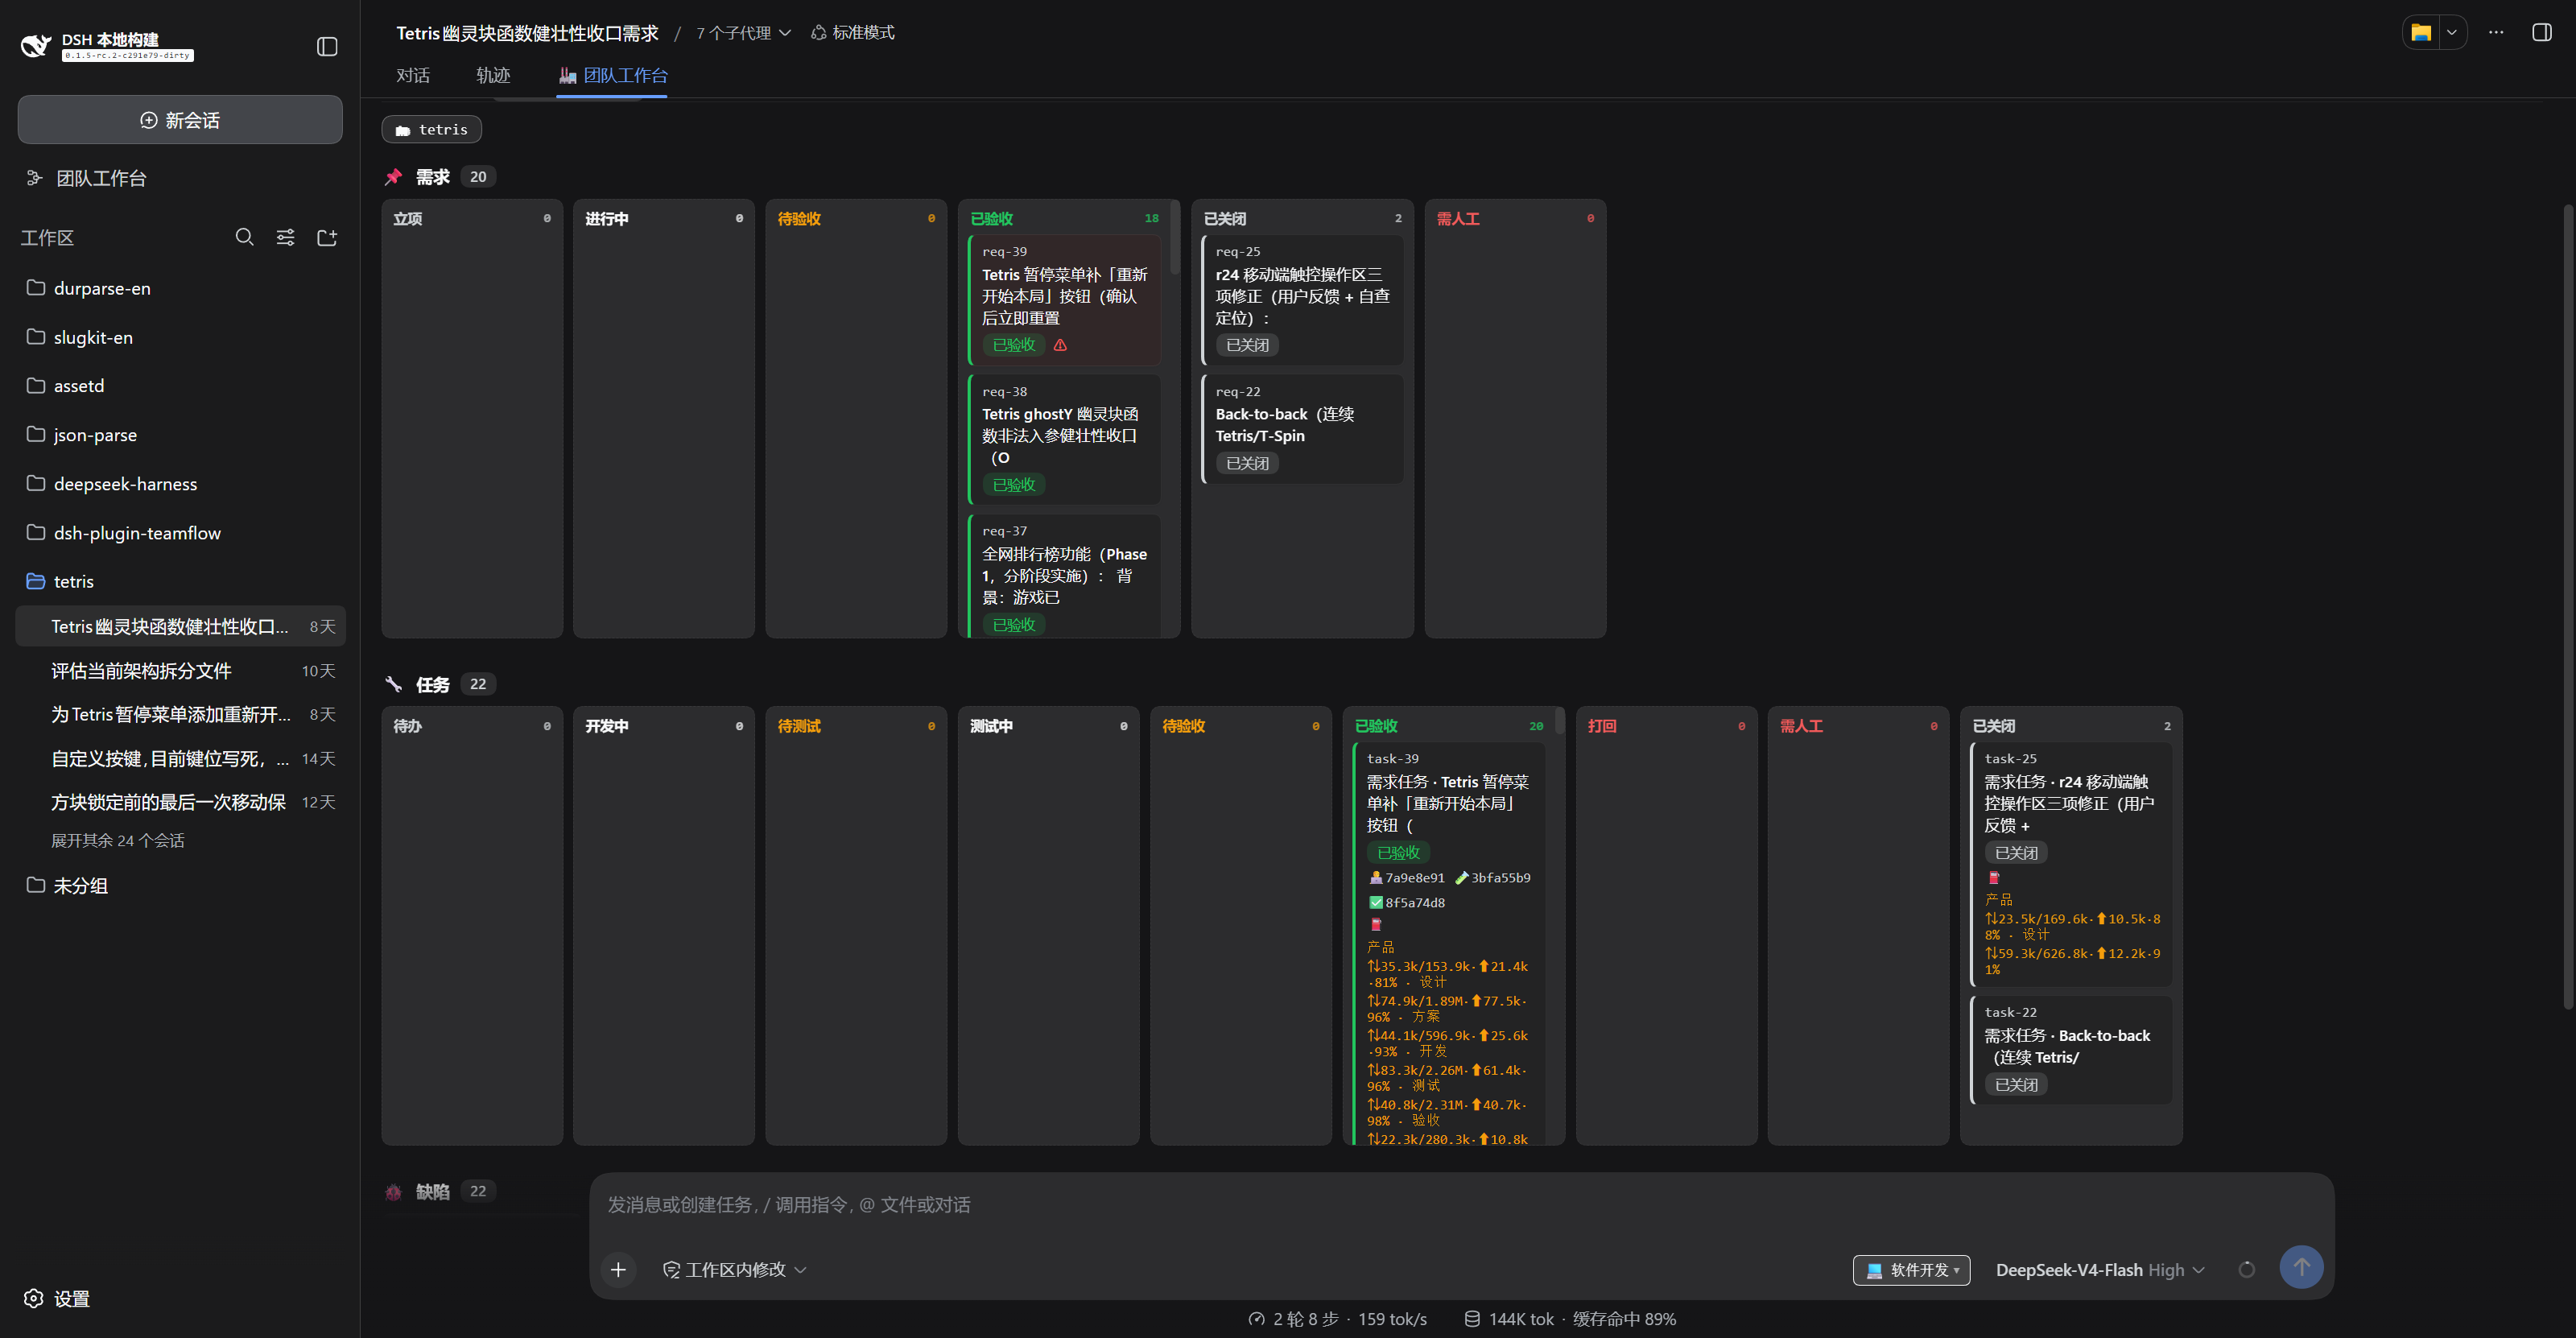Click the 任务 section wrench icon
The width and height of the screenshot is (2576, 1338).
click(x=394, y=684)
